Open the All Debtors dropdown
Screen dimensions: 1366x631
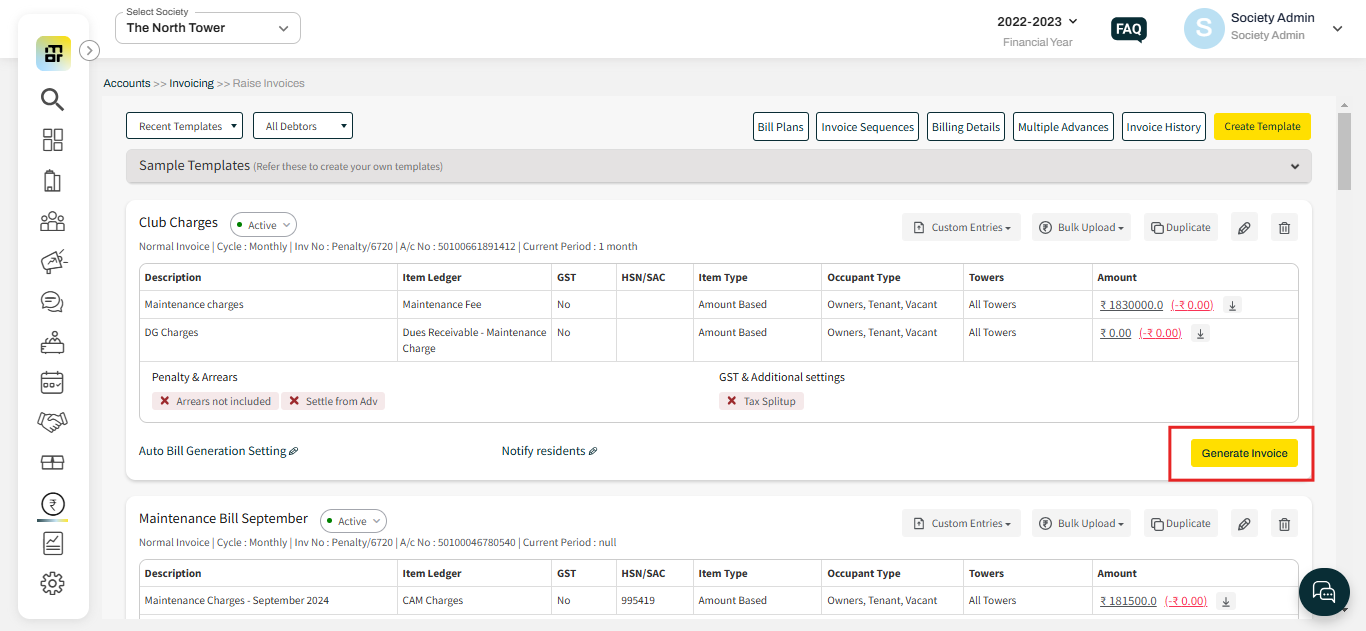click(303, 126)
